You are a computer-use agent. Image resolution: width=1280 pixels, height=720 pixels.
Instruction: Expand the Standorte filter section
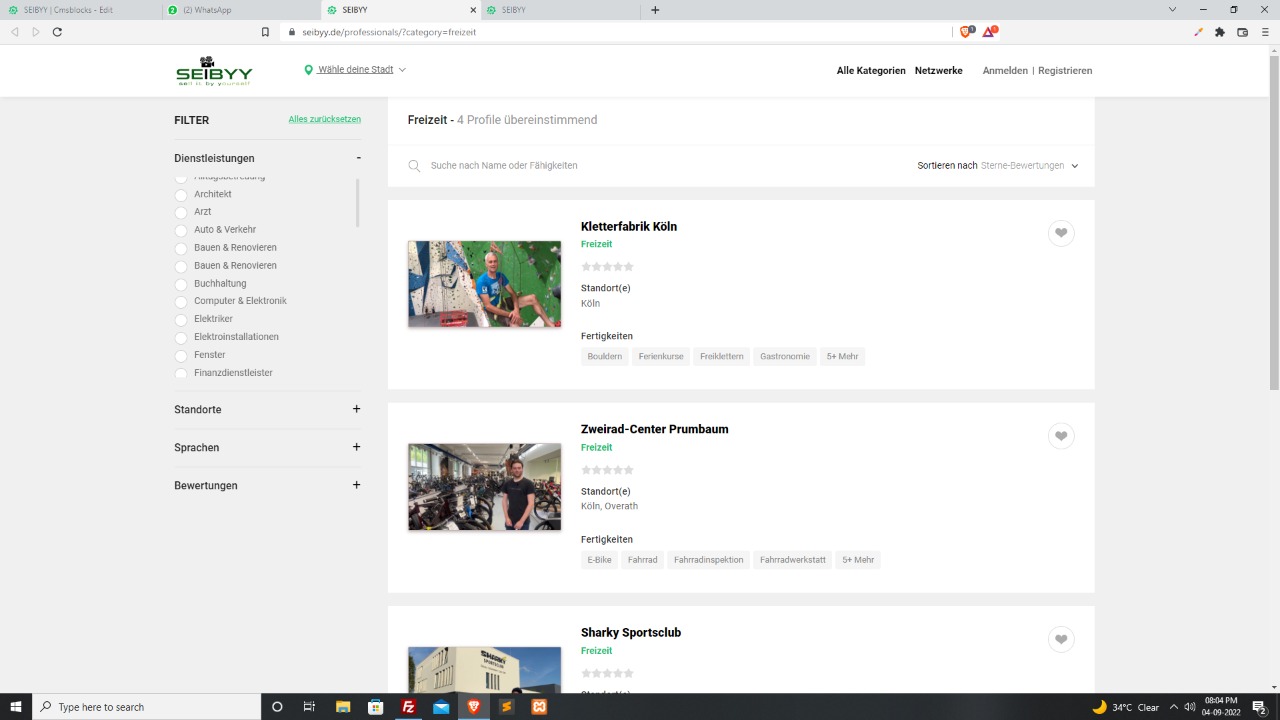click(356, 409)
